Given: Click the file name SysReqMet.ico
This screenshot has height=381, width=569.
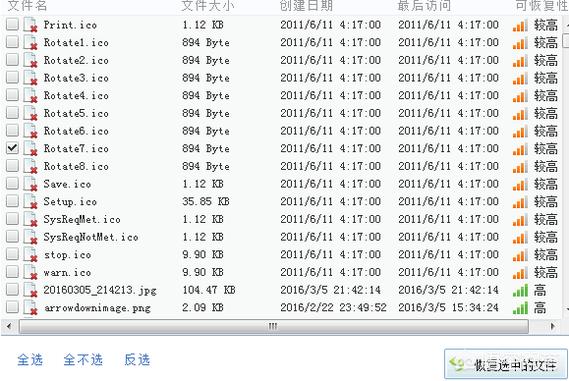Looking at the screenshot, I should 82,219.
